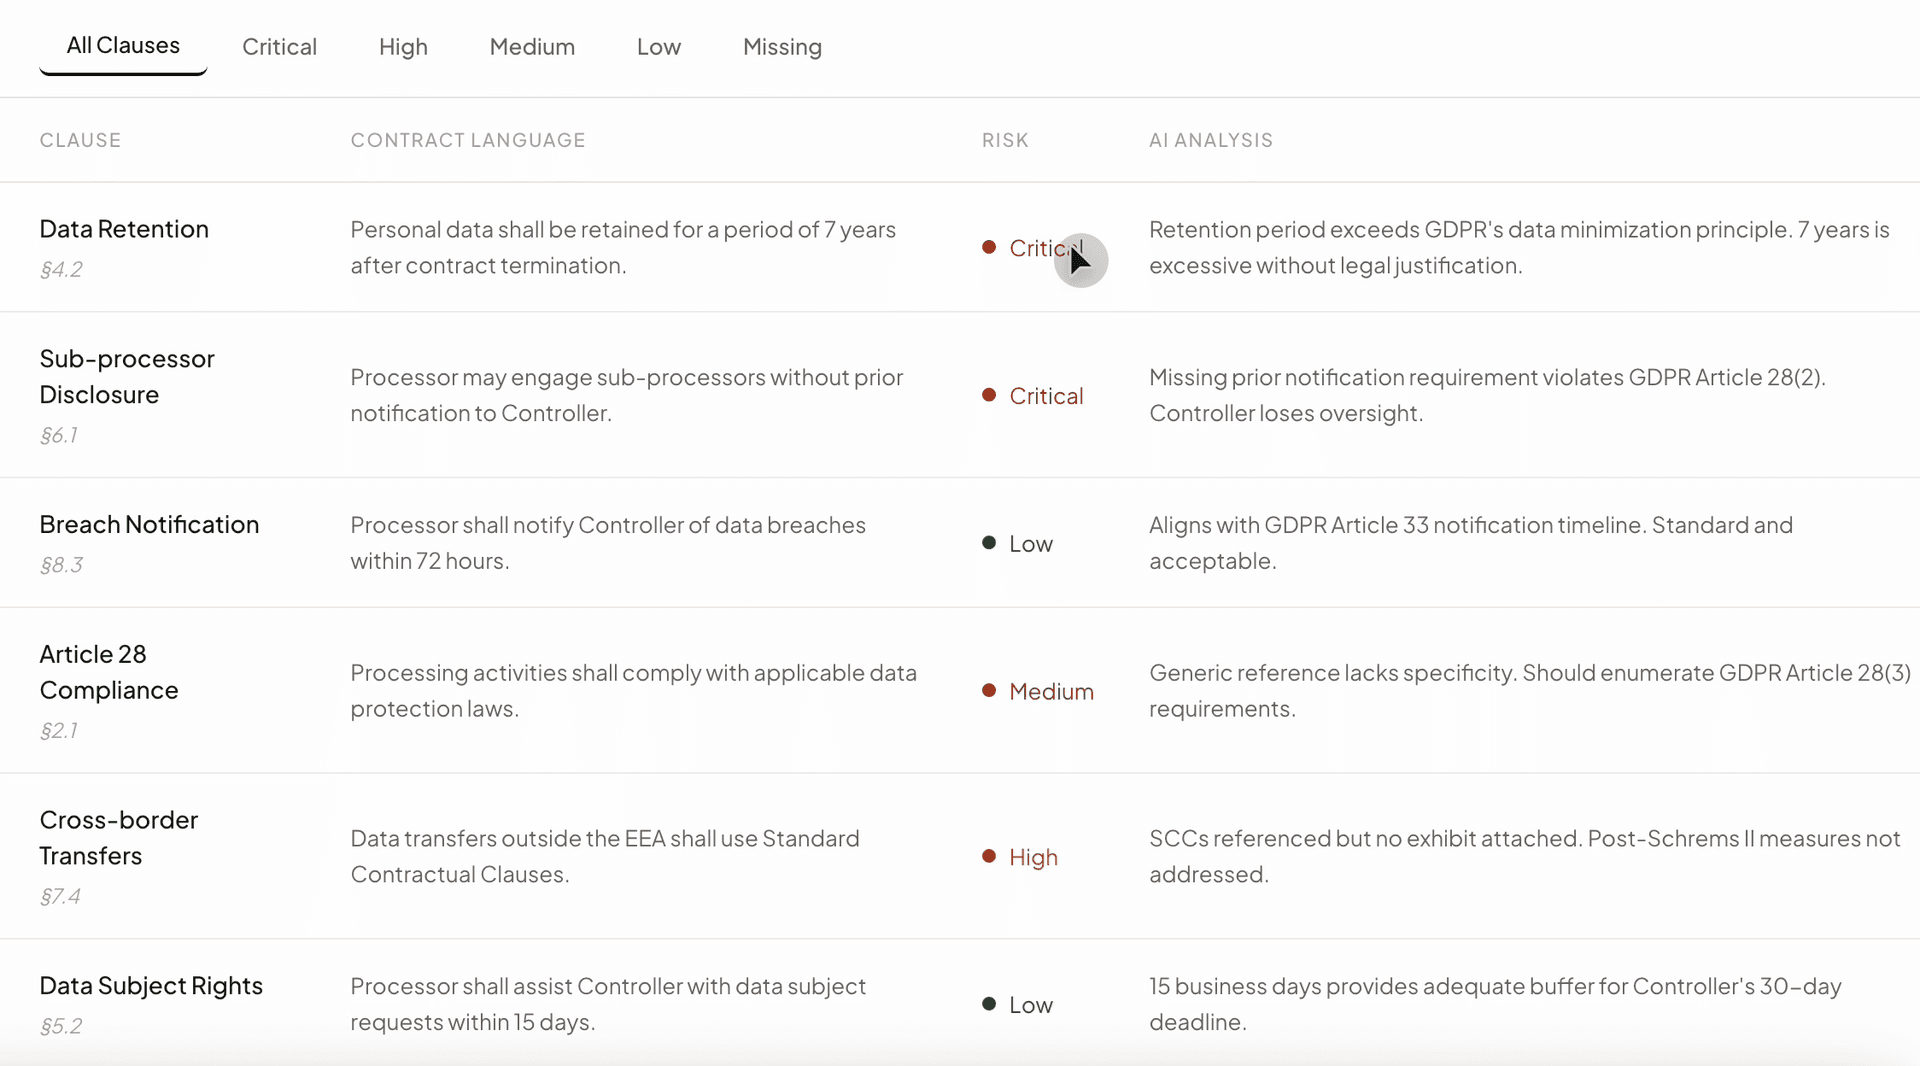Switch to the Low filter tab
1920x1066 pixels.
[x=658, y=46]
